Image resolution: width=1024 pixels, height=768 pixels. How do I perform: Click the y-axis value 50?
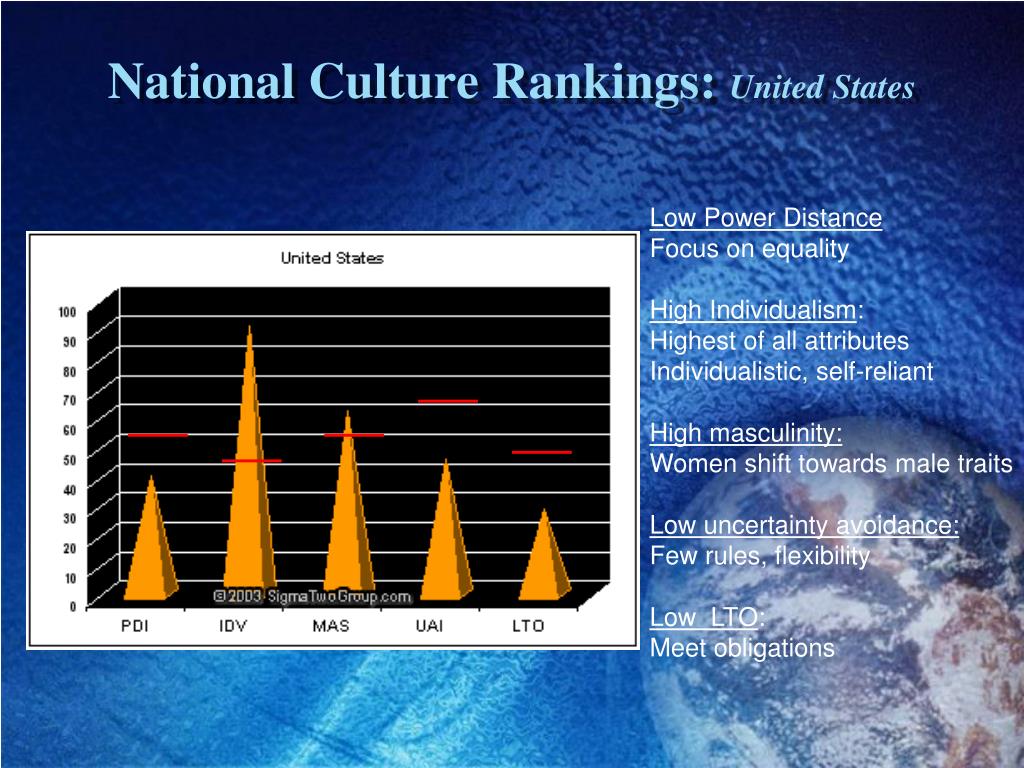click(69, 459)
